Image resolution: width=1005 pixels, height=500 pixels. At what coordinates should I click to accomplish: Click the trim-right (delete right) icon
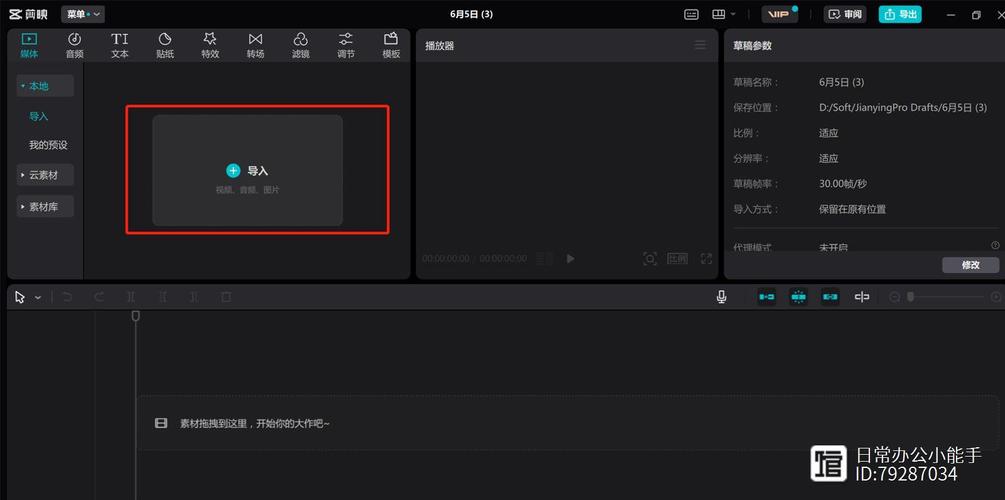[x=194, y=297]
